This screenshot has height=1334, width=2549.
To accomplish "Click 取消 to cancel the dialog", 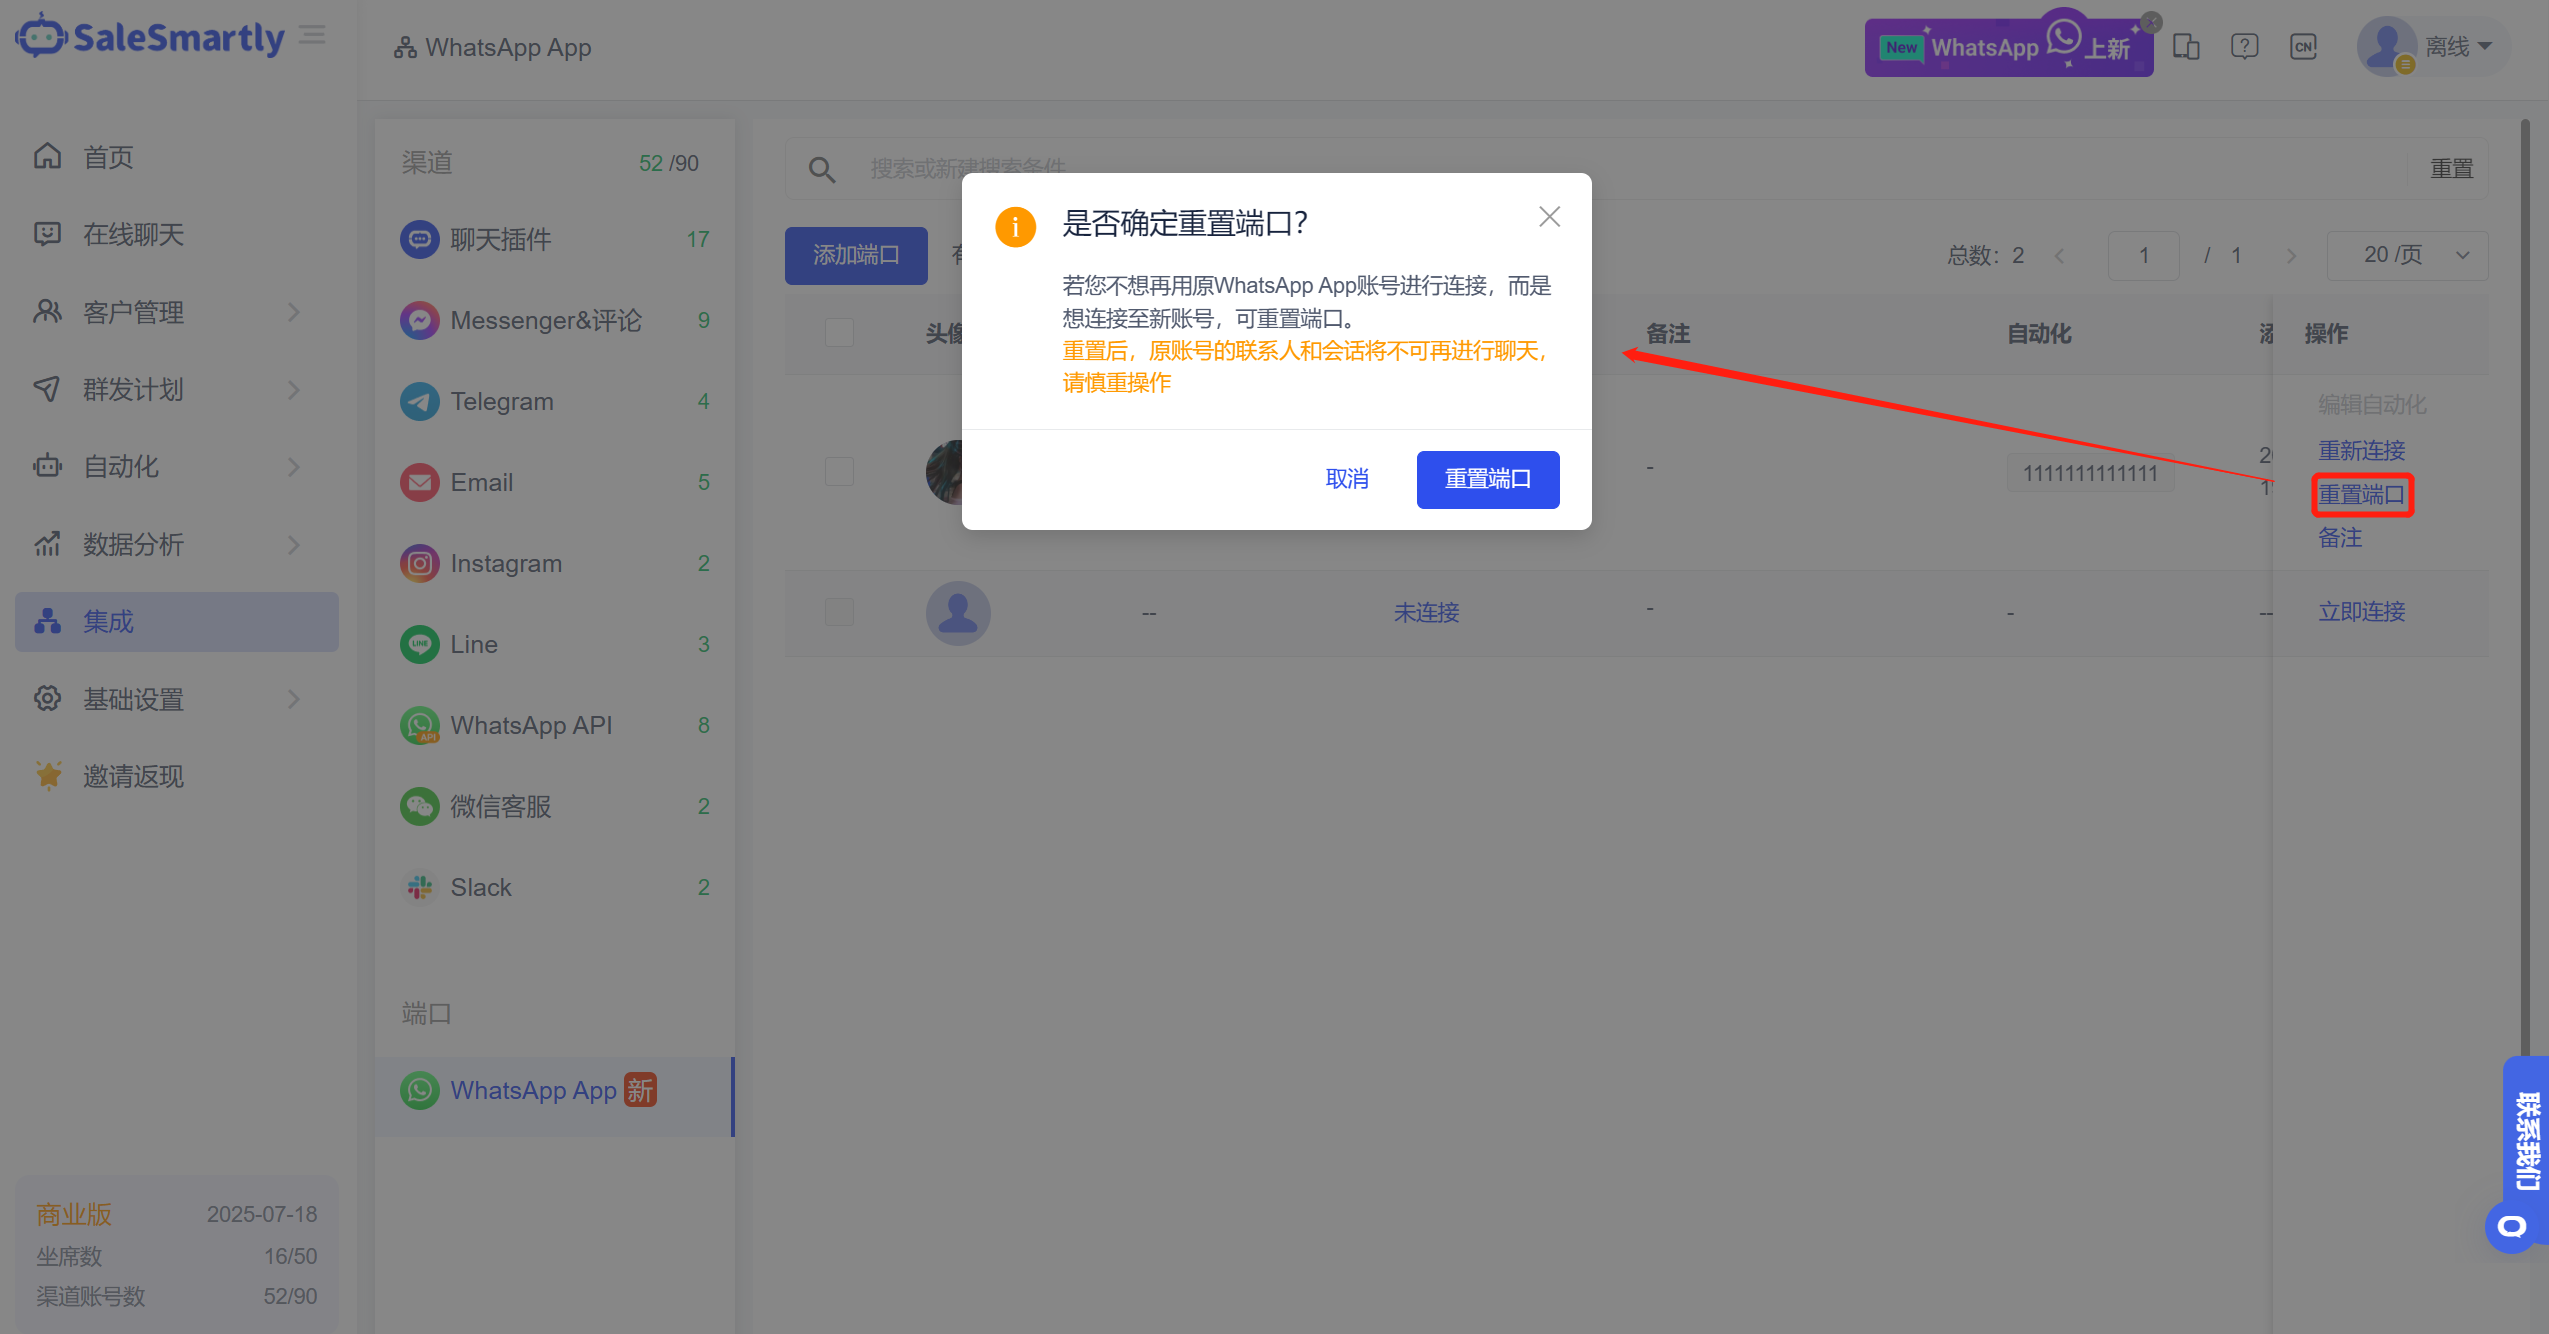I will [1347, 480].
